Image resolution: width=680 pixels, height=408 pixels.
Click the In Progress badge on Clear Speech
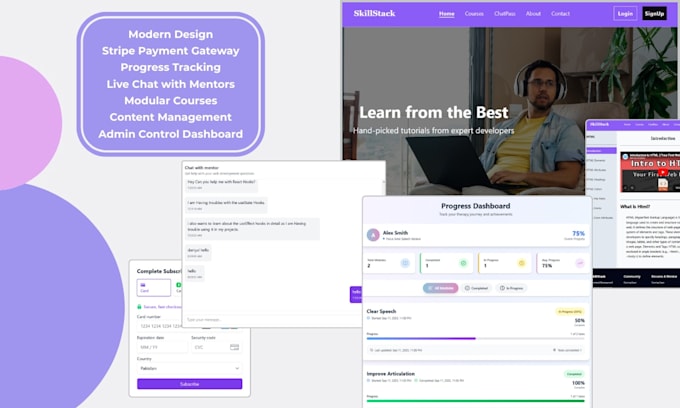click(x=570, y=311)
